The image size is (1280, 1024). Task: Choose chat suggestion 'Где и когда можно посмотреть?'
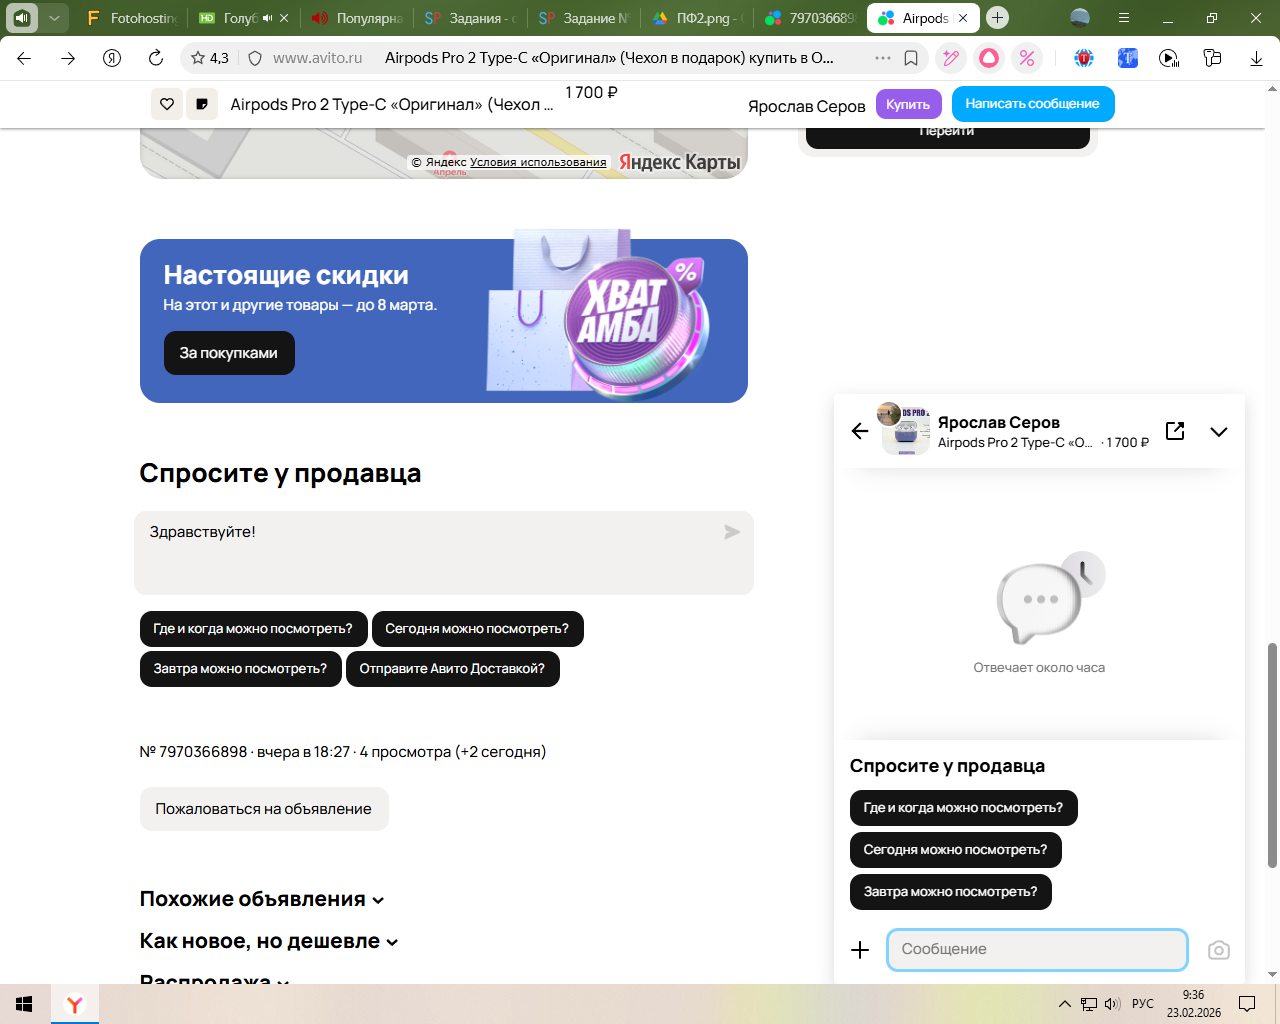pyautogui.click(x=963, y=808)
